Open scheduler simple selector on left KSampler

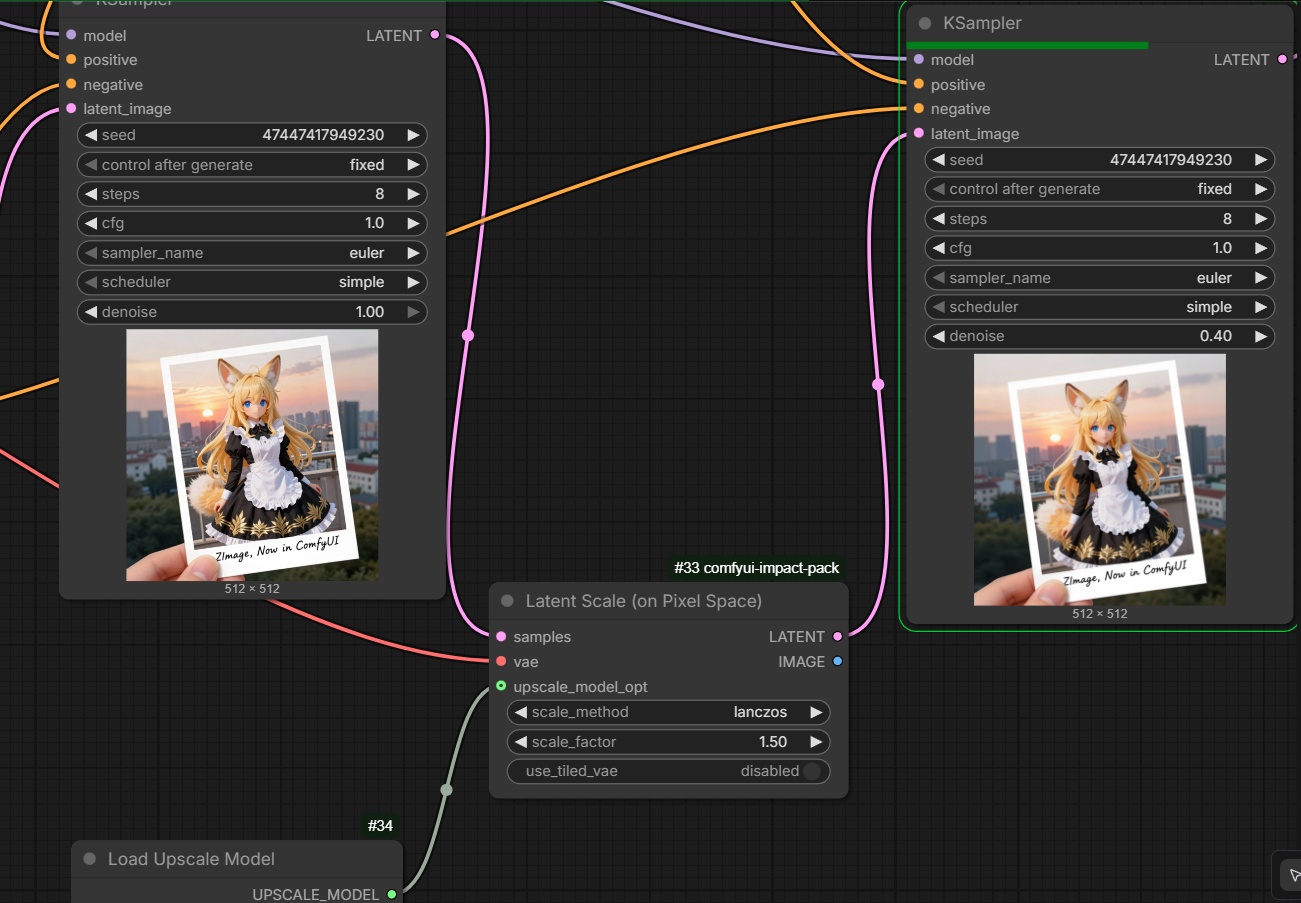coord(252,282)
